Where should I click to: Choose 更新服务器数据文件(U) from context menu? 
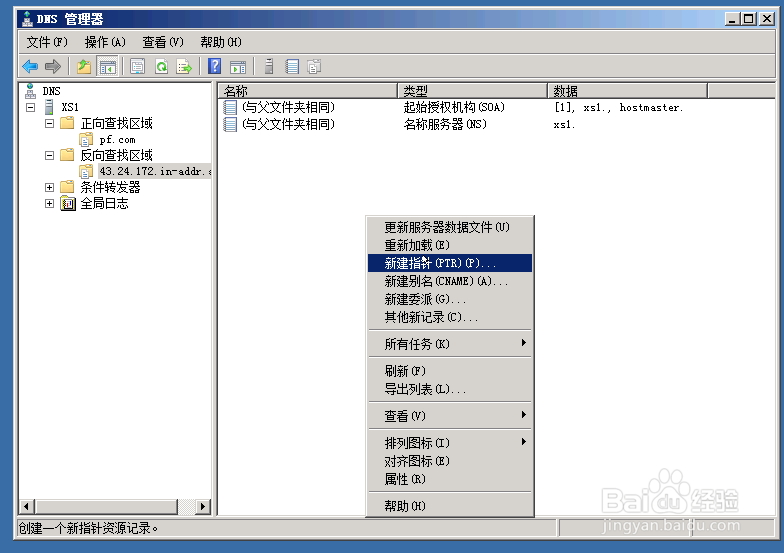tap(450, 227)
